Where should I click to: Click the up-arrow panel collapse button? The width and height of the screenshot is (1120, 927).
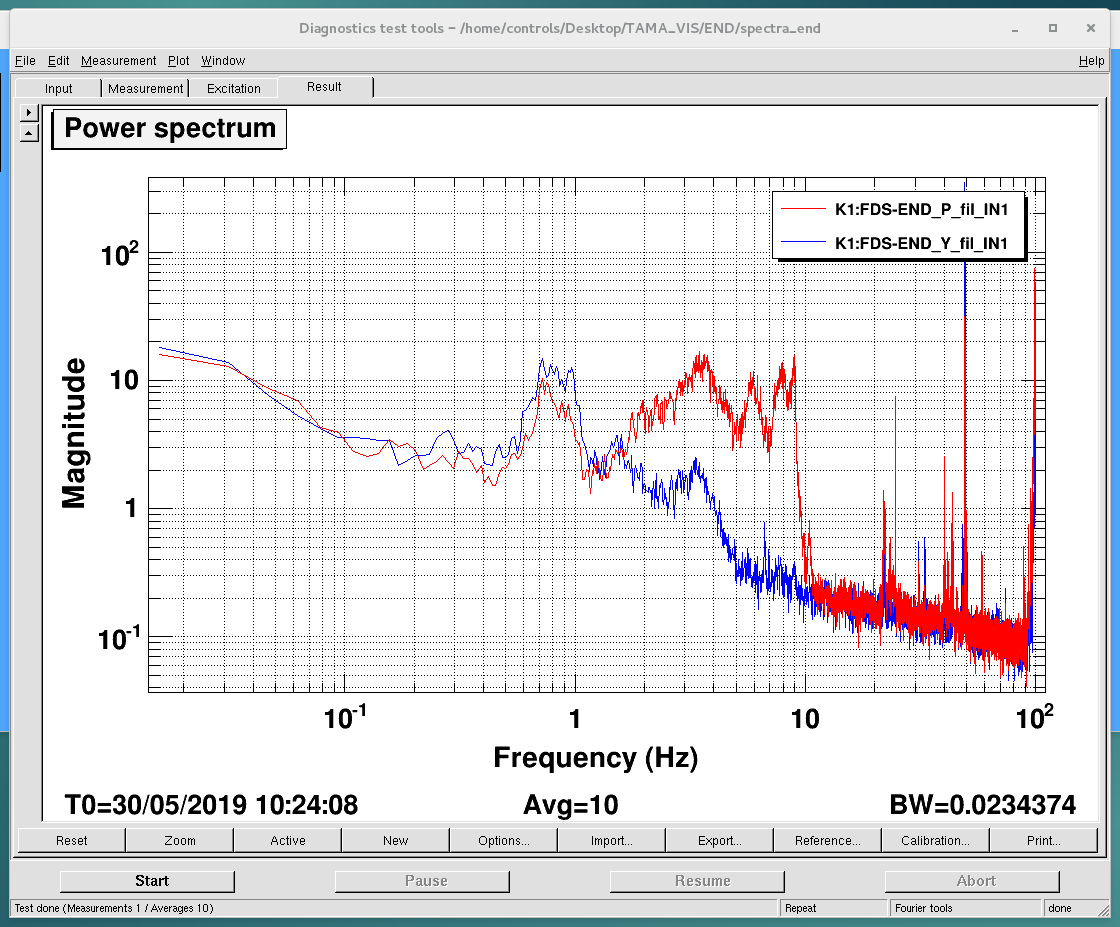(x=29, y=132)
